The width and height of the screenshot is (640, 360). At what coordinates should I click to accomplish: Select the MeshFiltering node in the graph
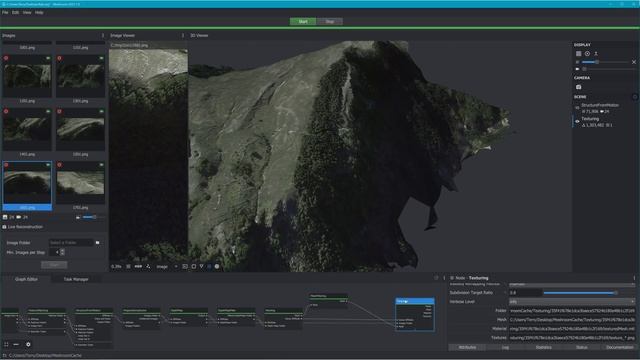(x=329, y=300)
